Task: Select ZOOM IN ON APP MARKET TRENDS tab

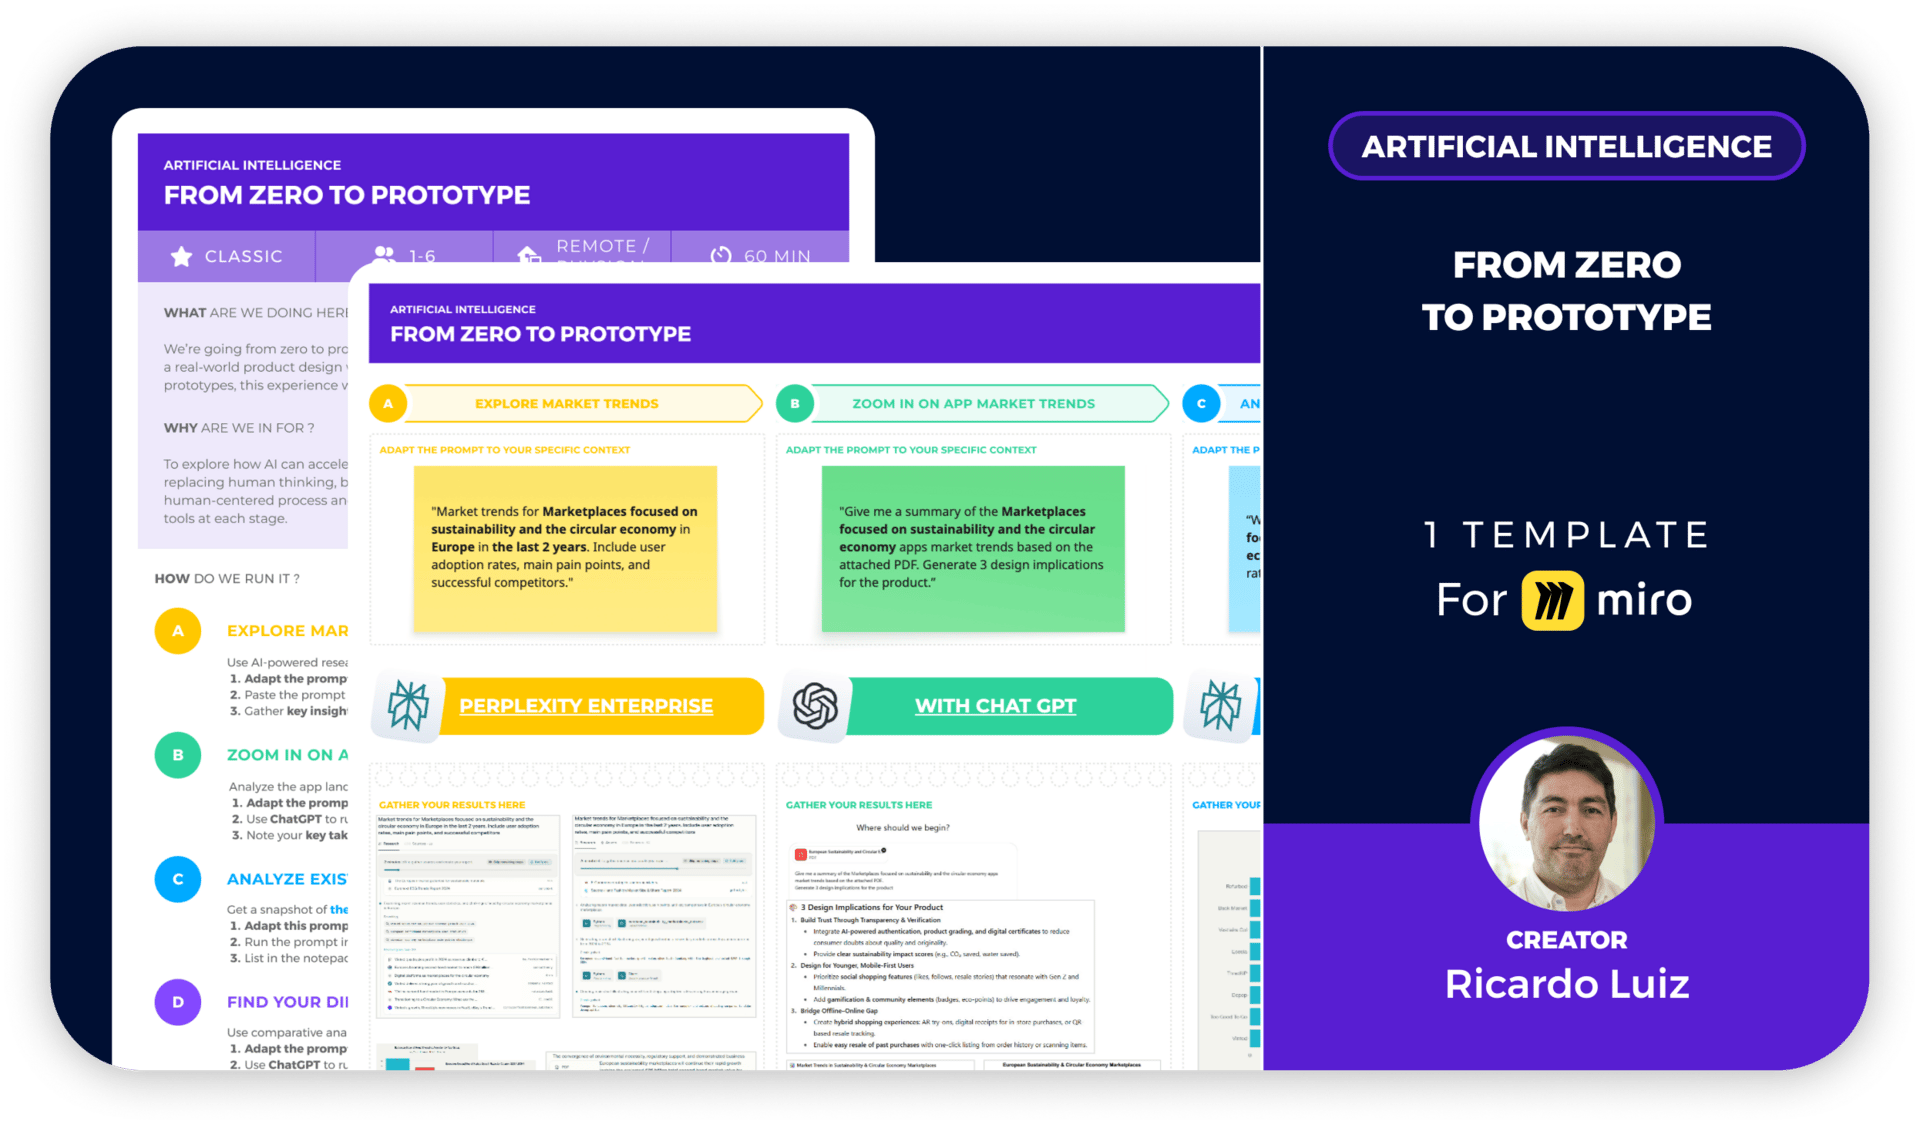Action: [x=973, y=403]
